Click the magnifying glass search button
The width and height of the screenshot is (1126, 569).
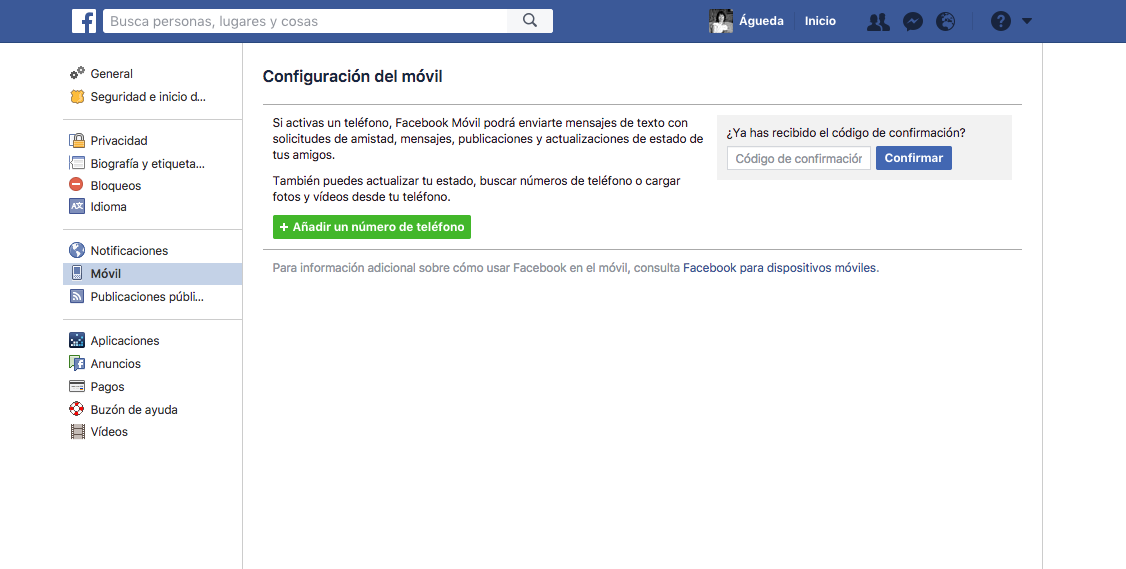530,21
